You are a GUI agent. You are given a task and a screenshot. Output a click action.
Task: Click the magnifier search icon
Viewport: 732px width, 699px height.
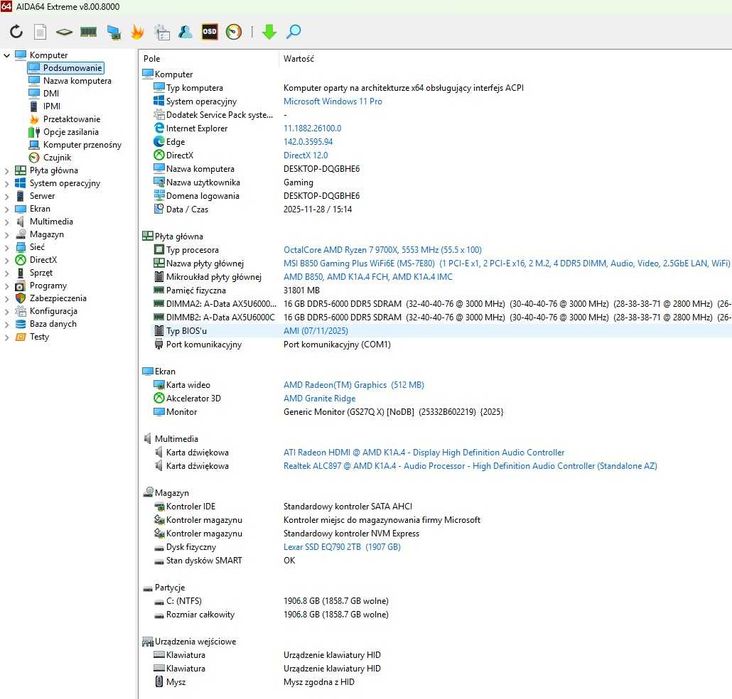(294, 32)
